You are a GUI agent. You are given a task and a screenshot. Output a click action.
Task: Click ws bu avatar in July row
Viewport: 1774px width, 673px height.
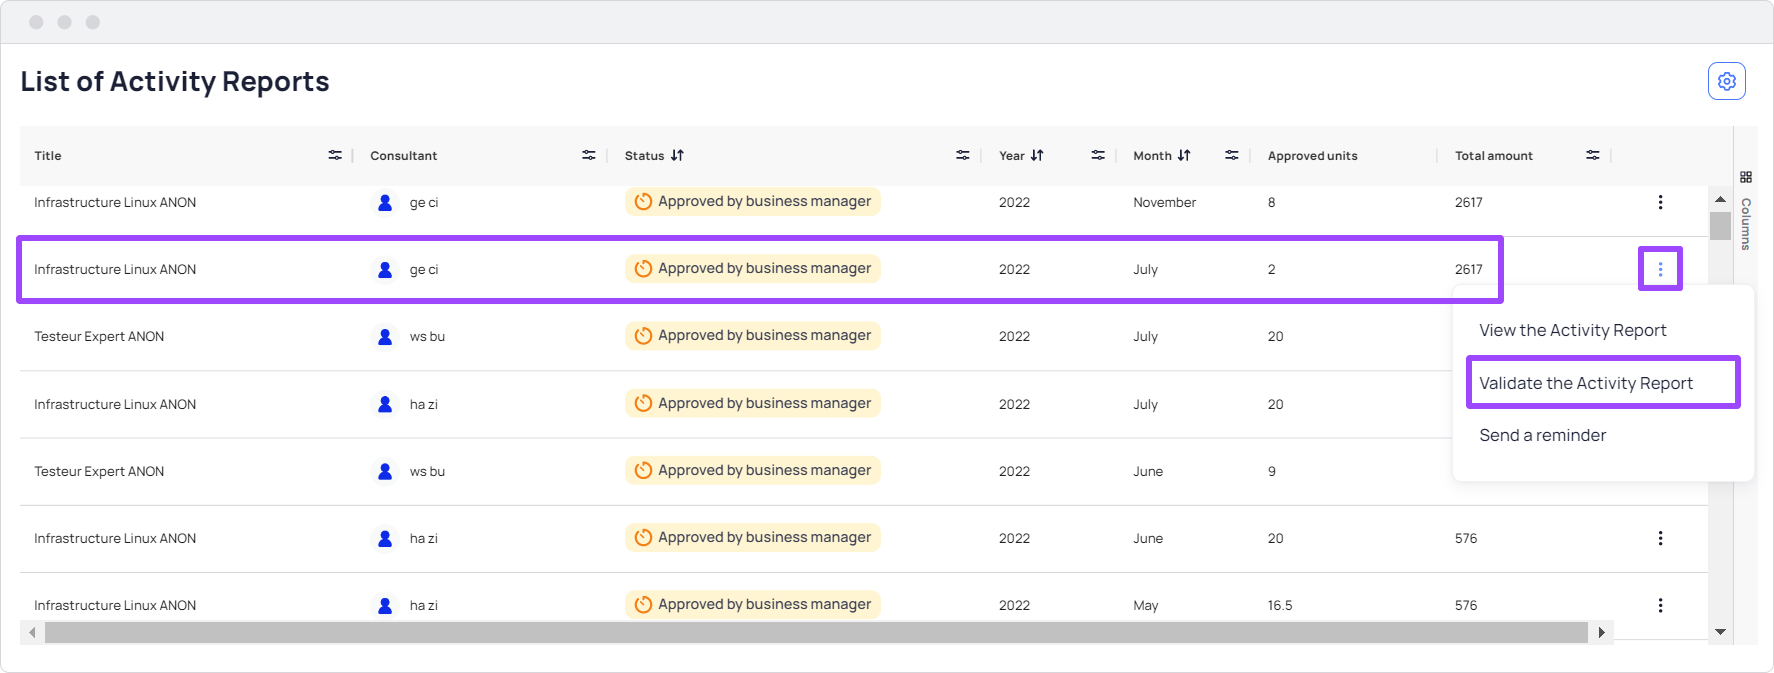coord(385,336)
